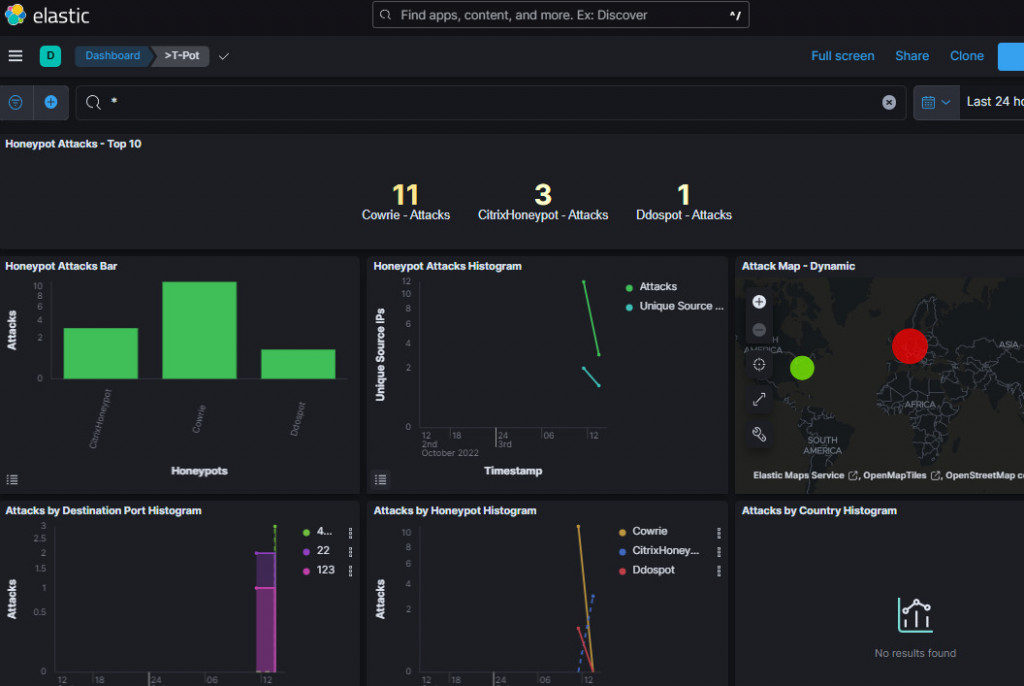The image size is (1024, 686).
Task: Open options for port 123 legend entry
Action: (x=351, y=571)
